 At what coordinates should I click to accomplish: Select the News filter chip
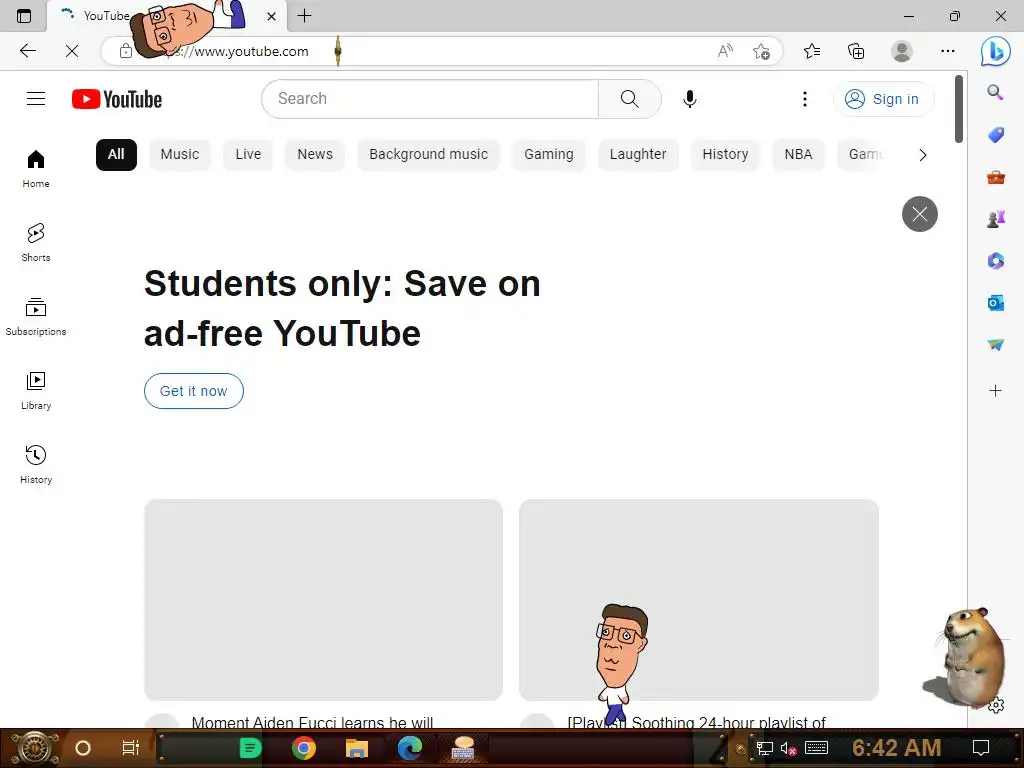click(315, 155)
